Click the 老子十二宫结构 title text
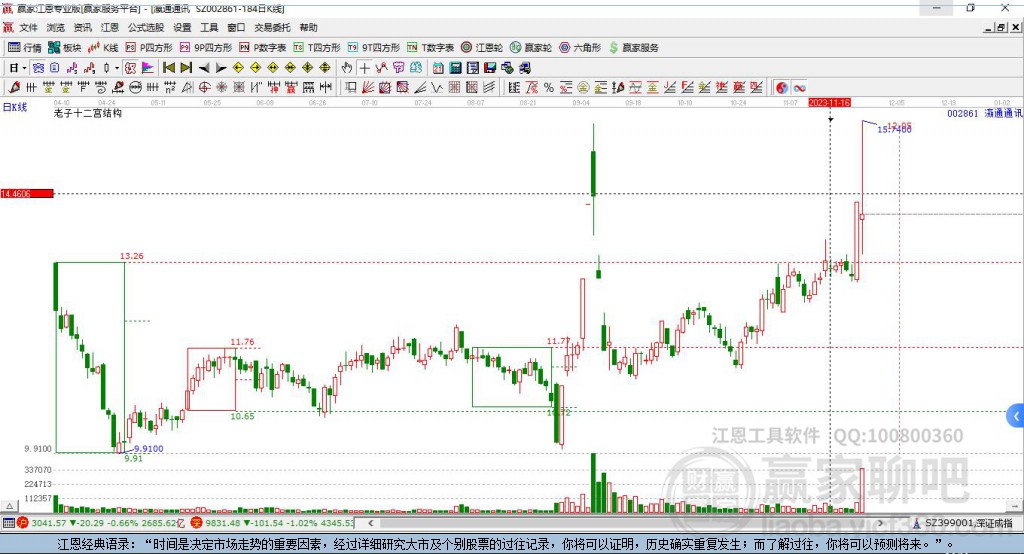This screenshot has width=1024, height=554. click(88, 113)
